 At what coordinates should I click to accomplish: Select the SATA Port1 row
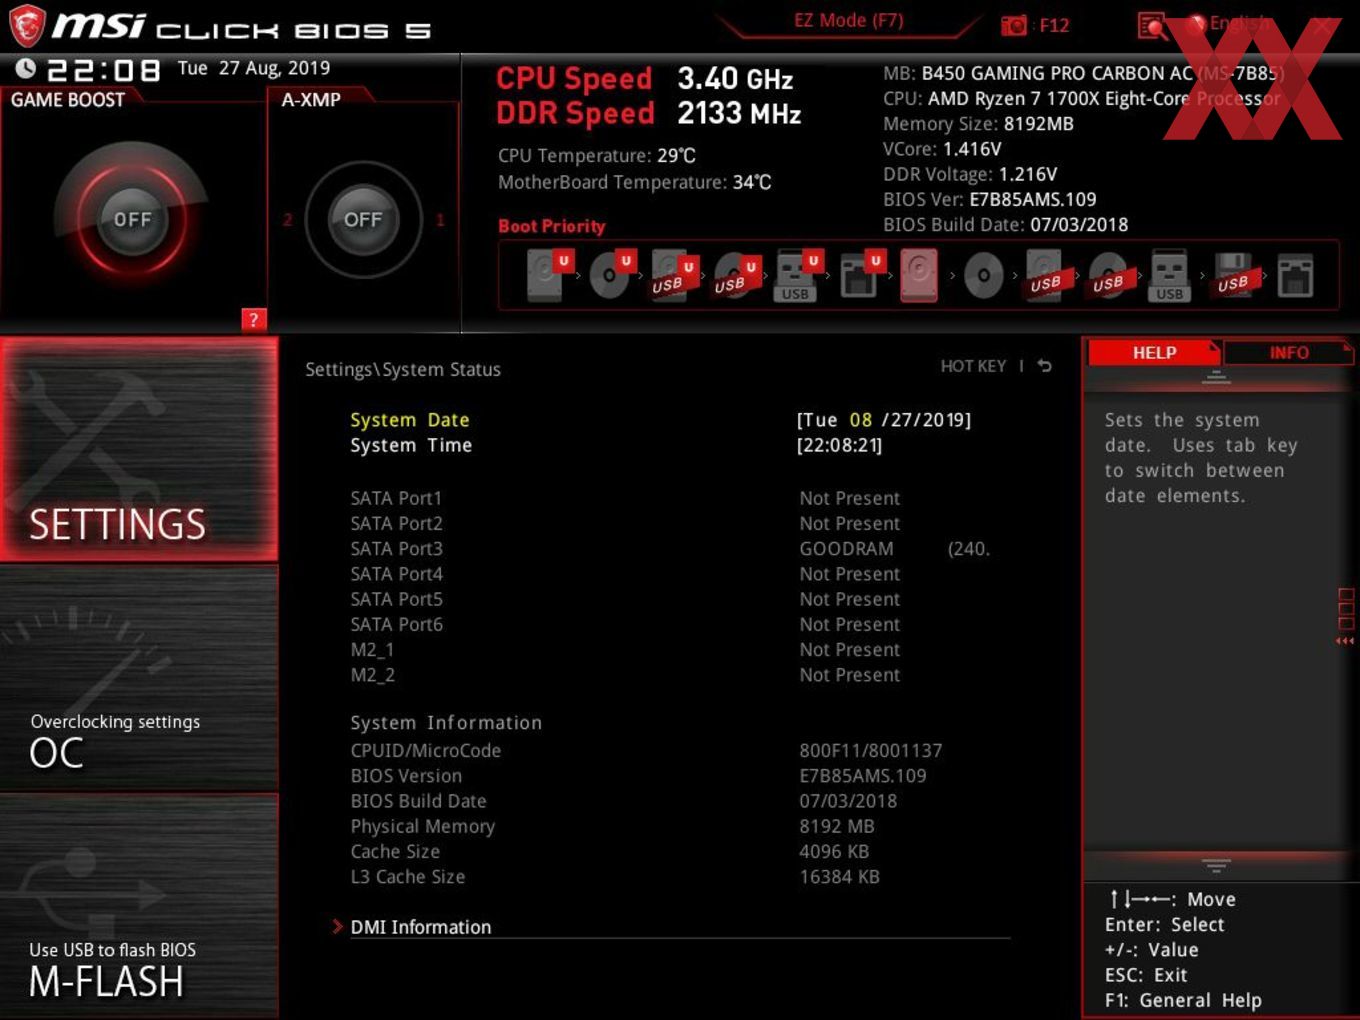click(x=625, y=498)
